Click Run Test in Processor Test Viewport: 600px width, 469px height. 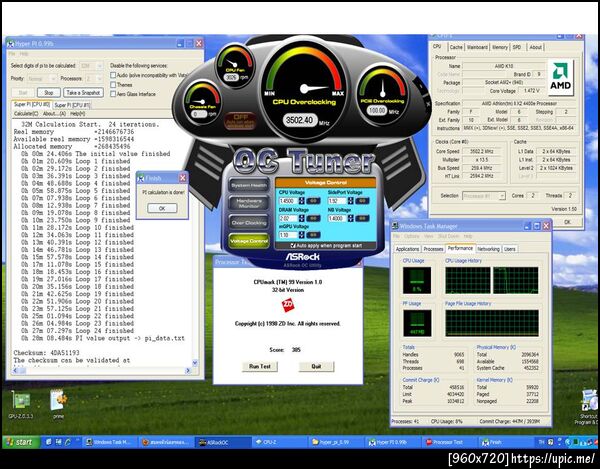[x=260, y=366]
